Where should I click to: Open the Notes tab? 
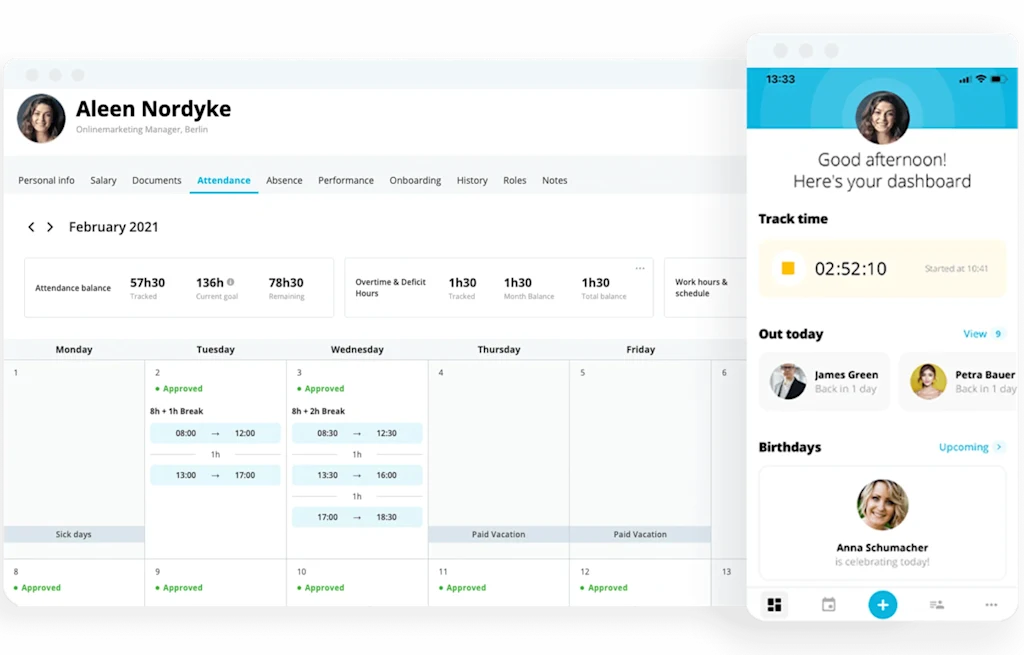click(554, 180)
